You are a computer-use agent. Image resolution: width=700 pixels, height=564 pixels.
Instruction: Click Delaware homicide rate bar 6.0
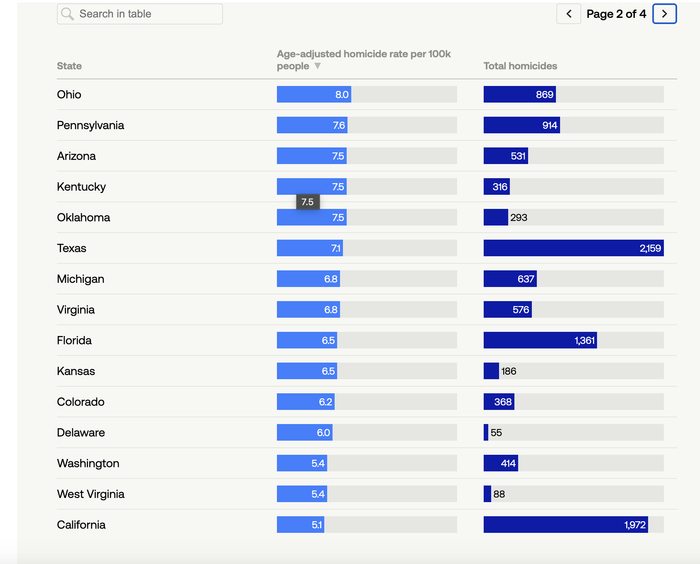pos(304,433)
